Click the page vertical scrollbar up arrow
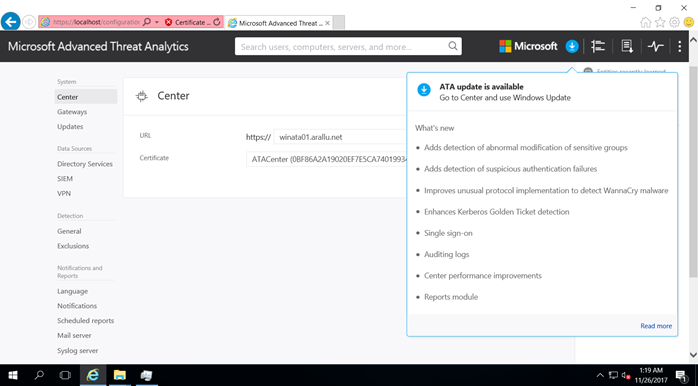 693,40
